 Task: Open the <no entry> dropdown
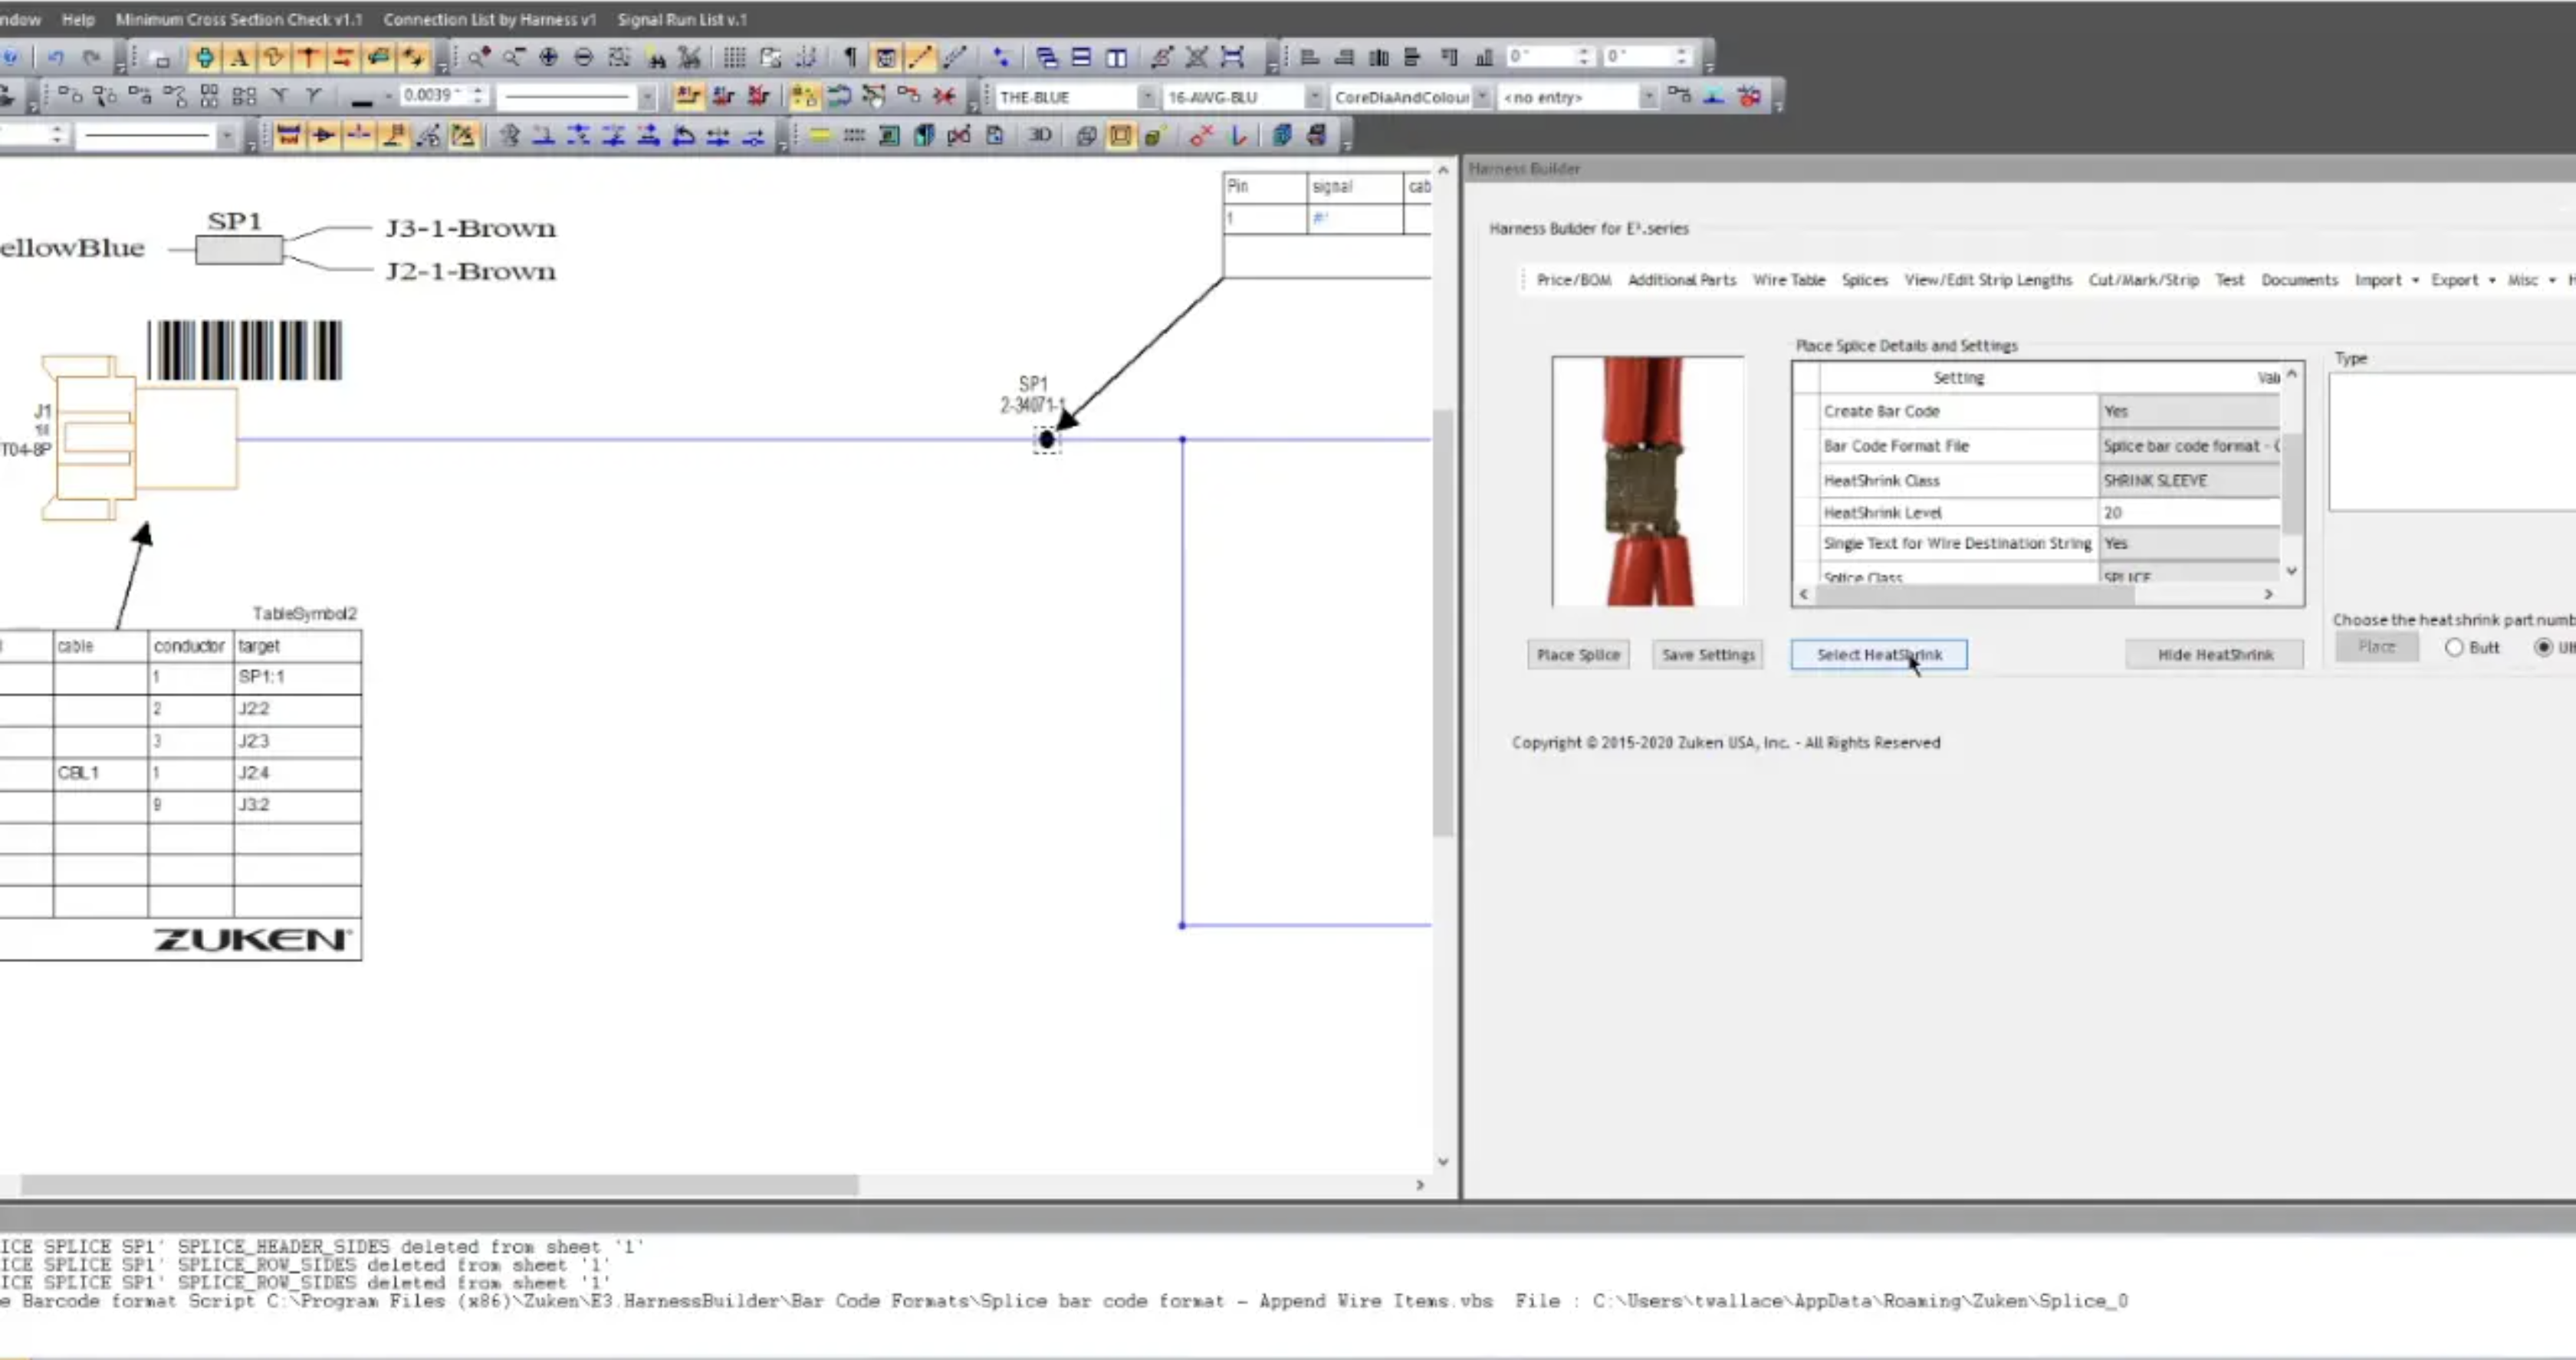pos(1648,97)
